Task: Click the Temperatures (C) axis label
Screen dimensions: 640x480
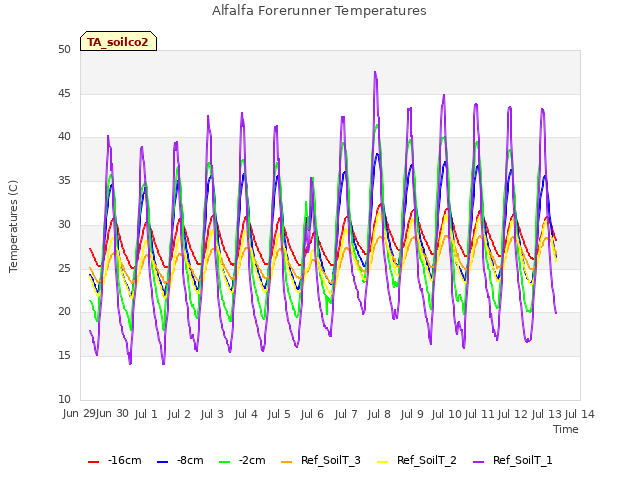Action: click(x=13, y=226)
